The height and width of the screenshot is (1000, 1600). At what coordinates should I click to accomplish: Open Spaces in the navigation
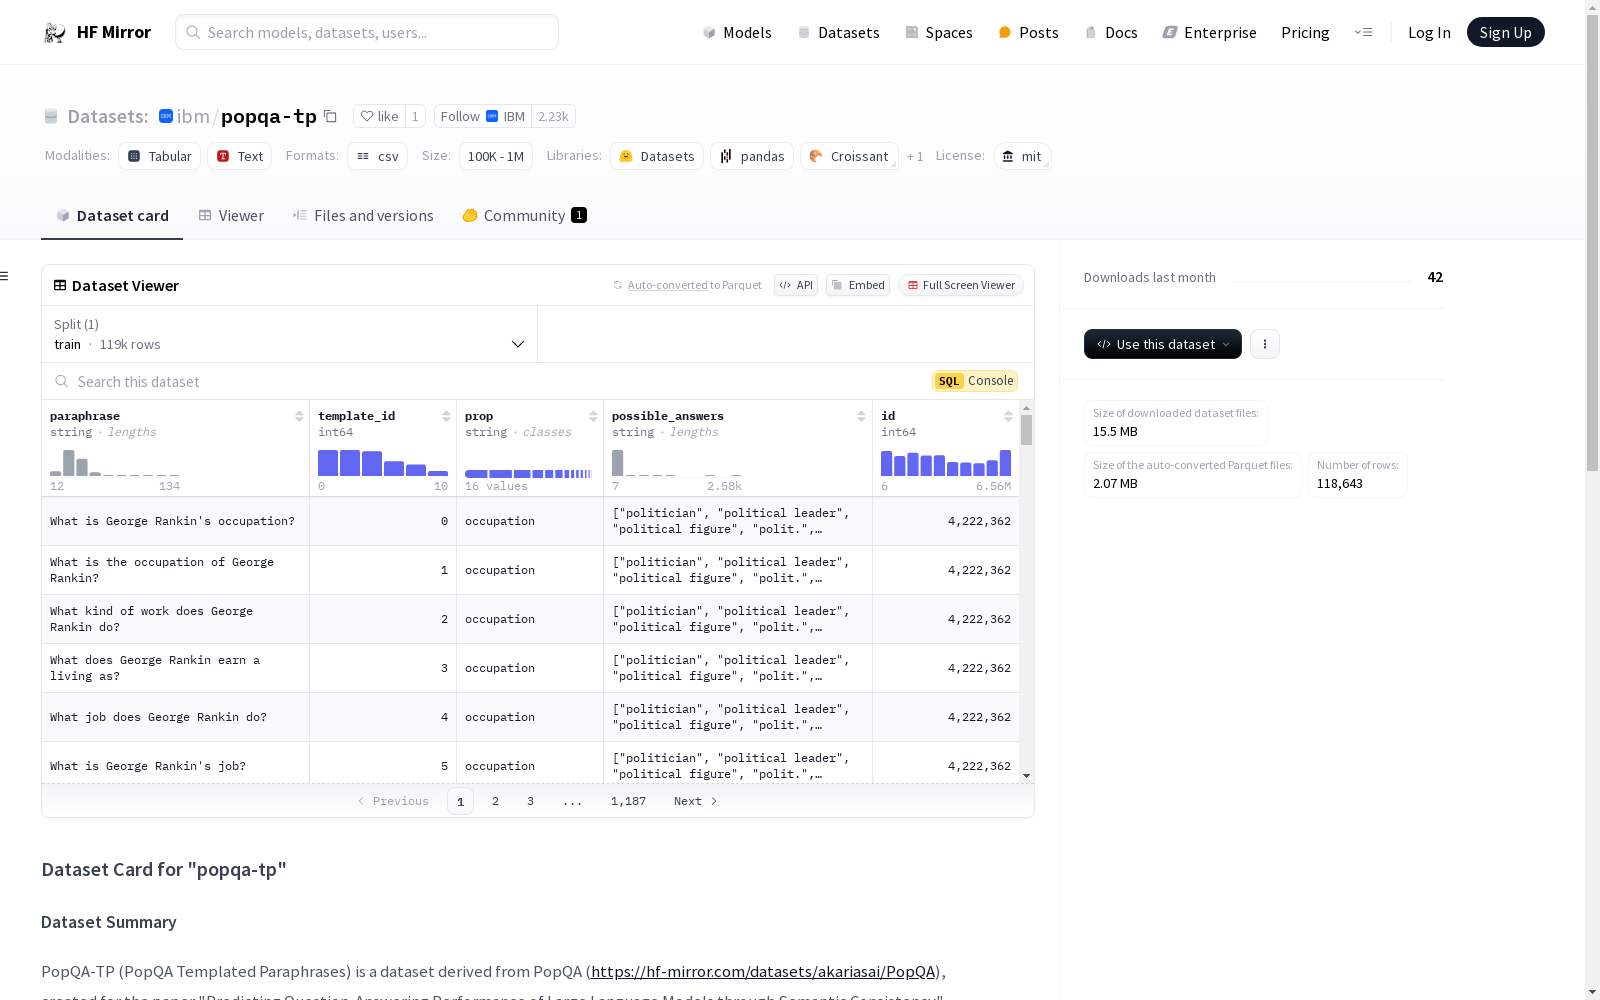[938, 33]
